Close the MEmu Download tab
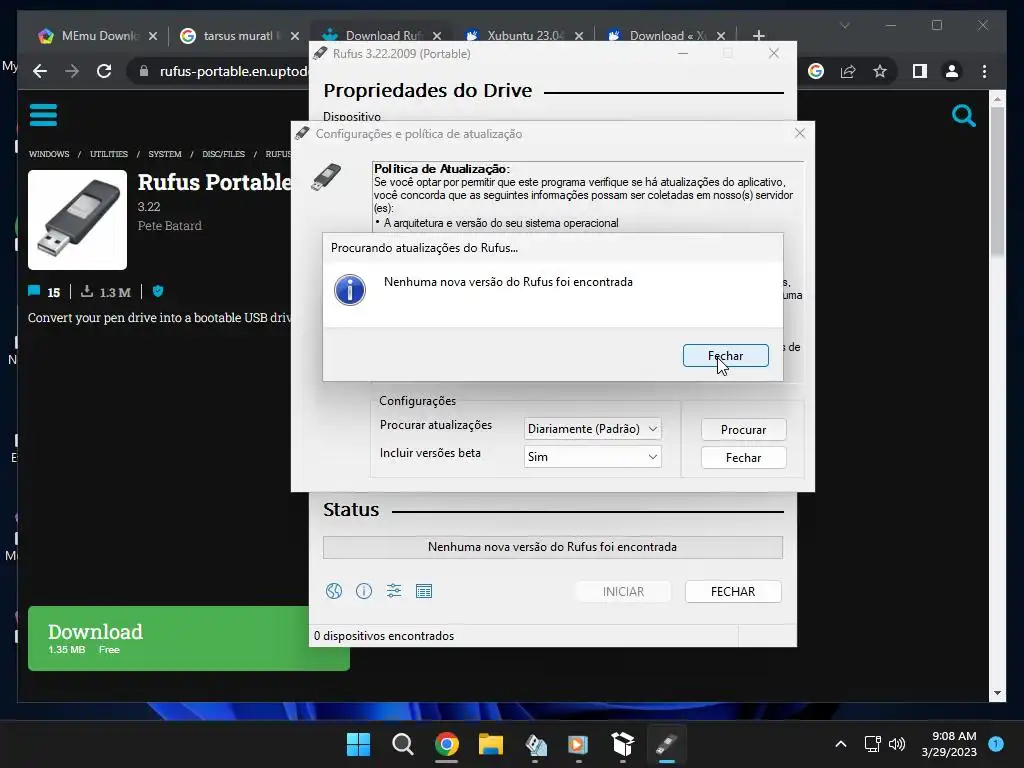 tap(153, 36)
